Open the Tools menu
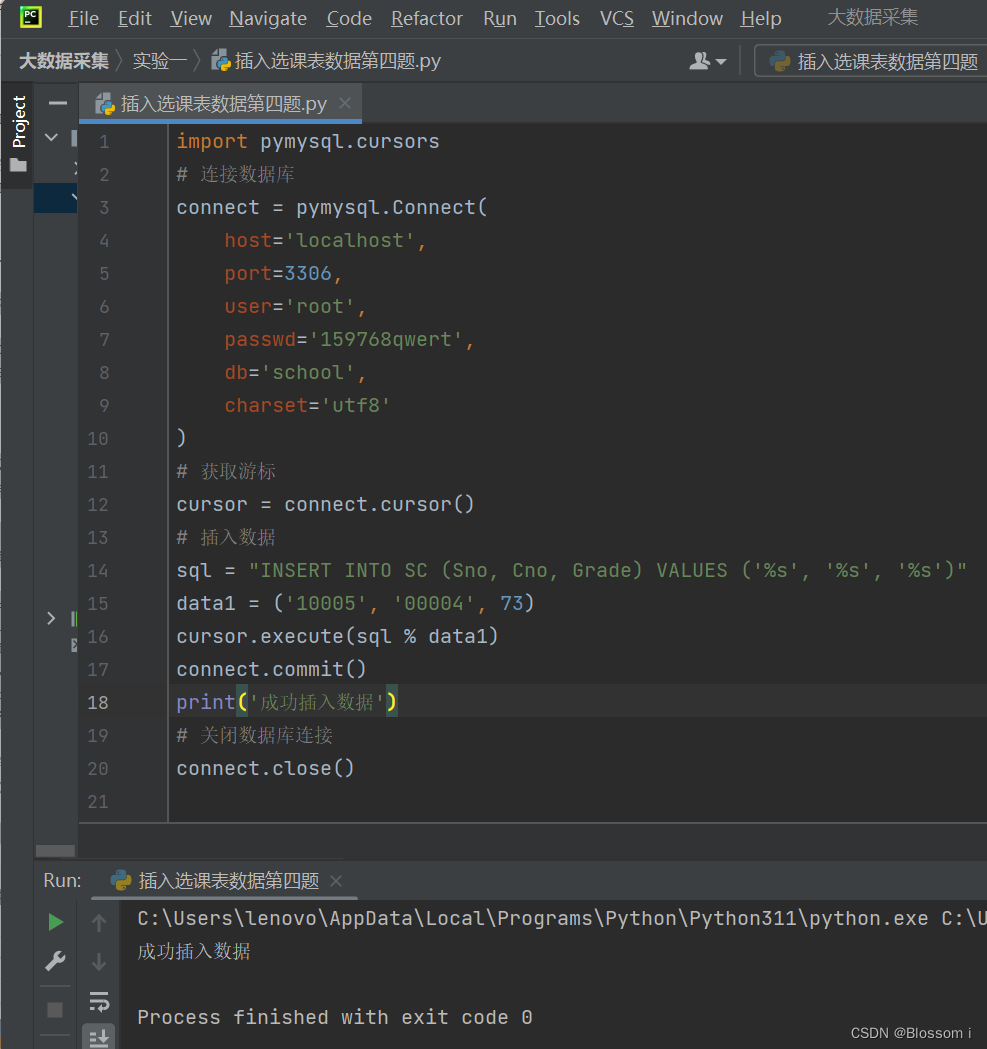 [557, 18]
